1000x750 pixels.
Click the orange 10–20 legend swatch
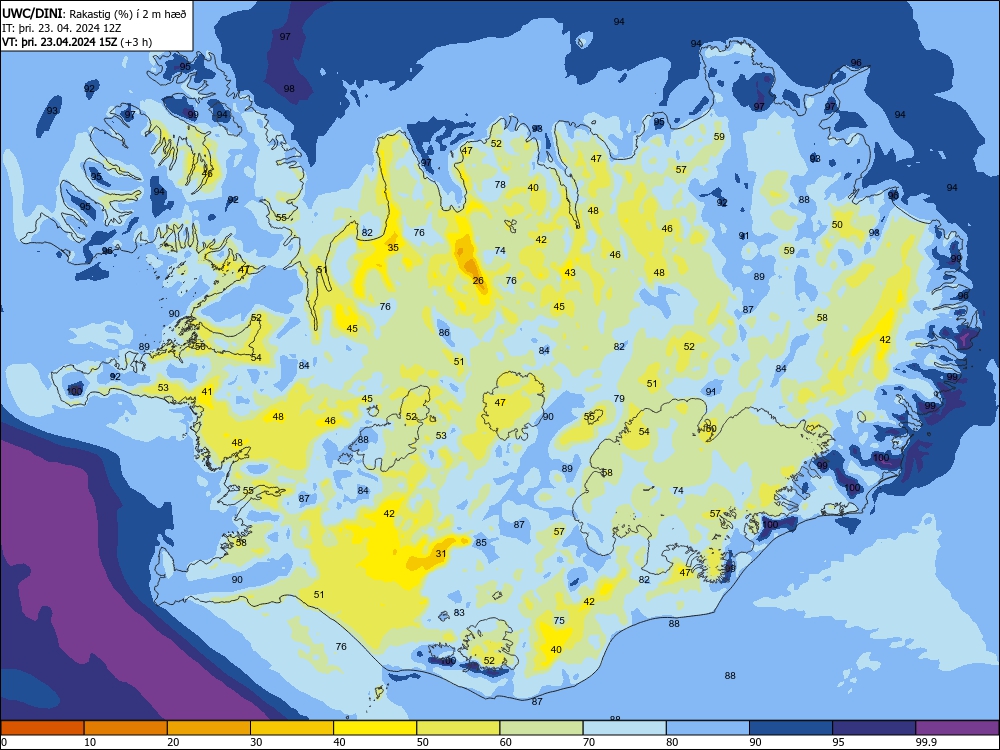(x=126, y=728)
